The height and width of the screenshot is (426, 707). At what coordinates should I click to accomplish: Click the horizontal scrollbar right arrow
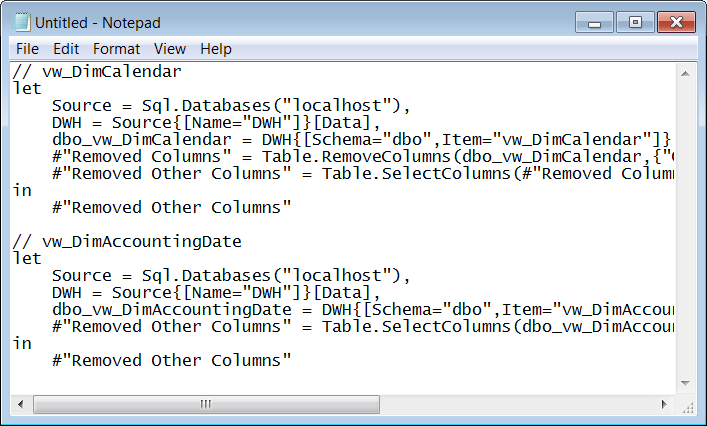point(664,404)
